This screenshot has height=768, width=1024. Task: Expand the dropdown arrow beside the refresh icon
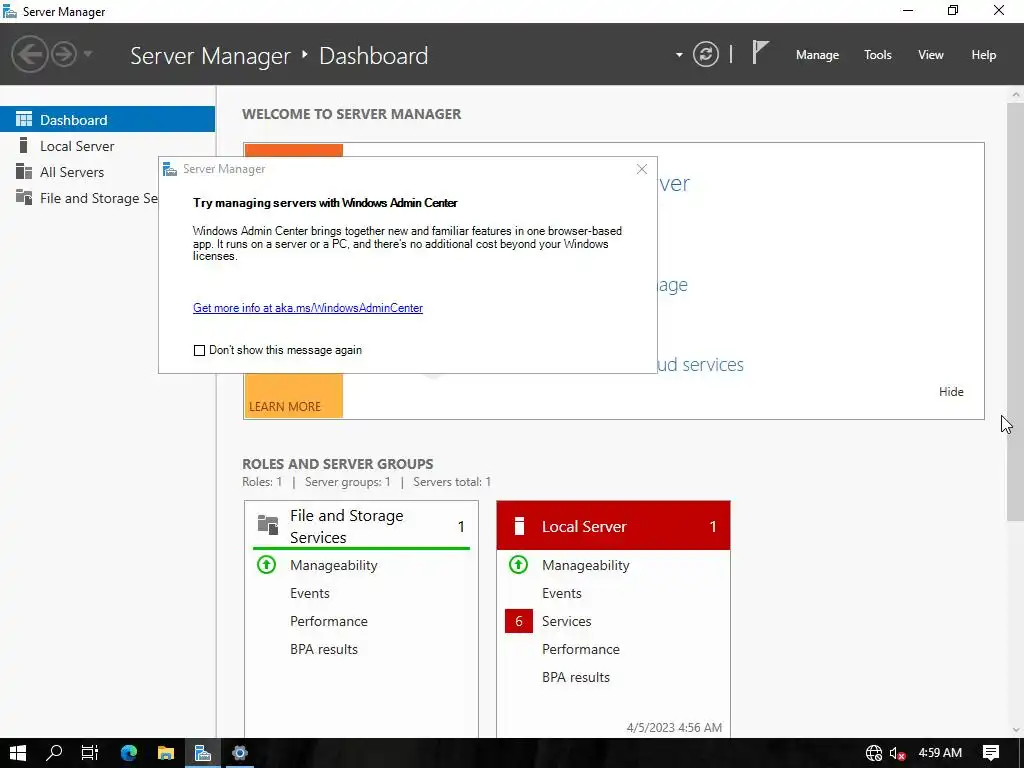pyautogui.click(x=679, y=55)
